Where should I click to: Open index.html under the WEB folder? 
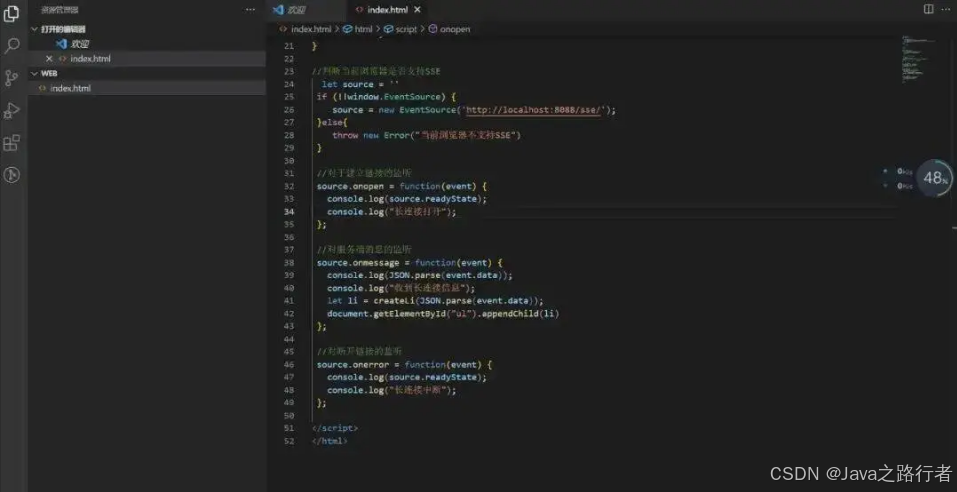coord(146,88)
